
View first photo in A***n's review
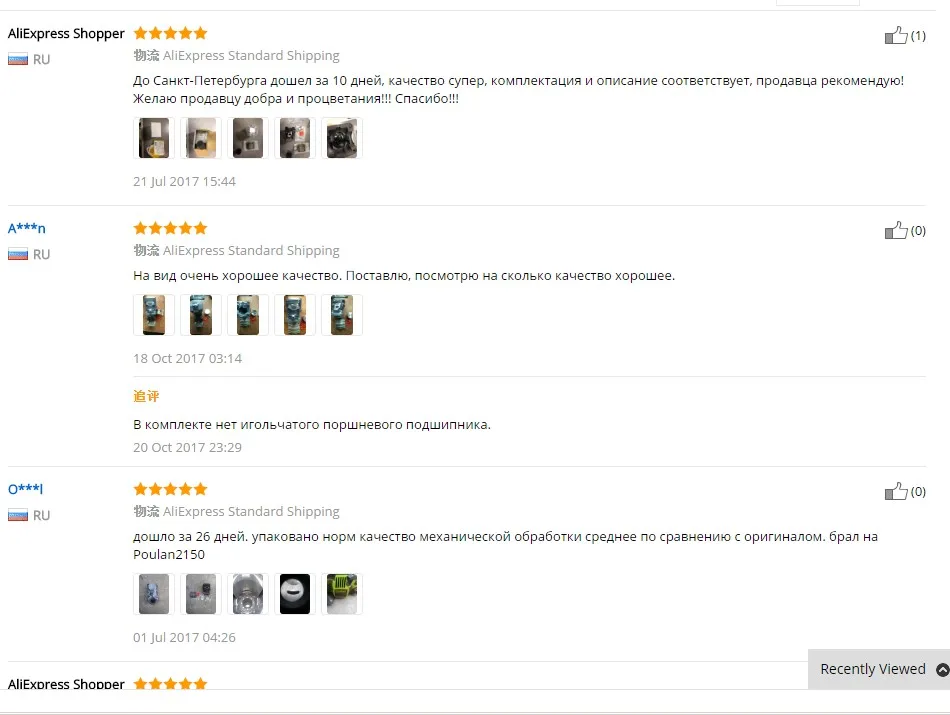(x=154, y=315)
